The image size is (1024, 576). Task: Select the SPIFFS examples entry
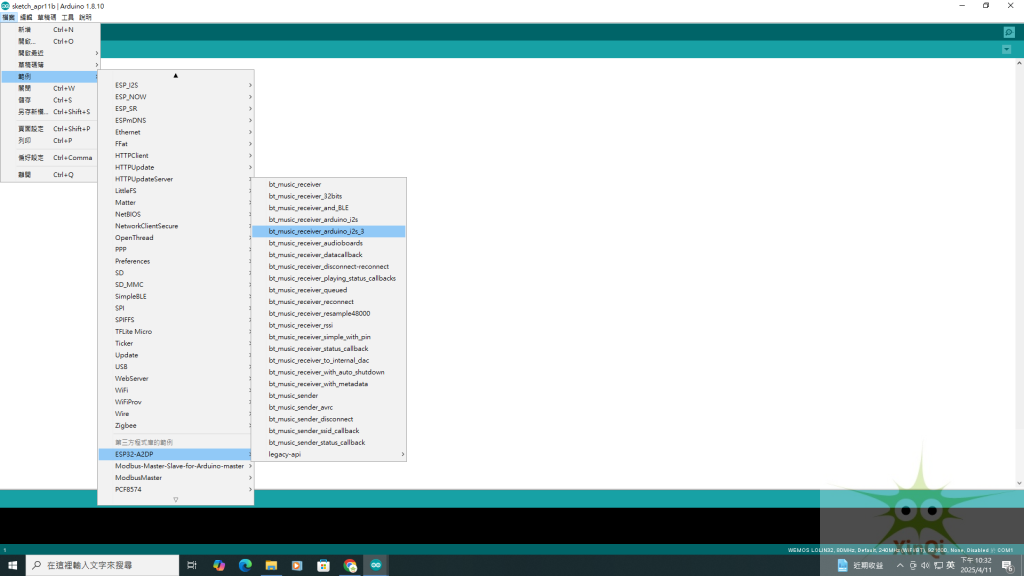pyautogui.click(x=176, y=319)
